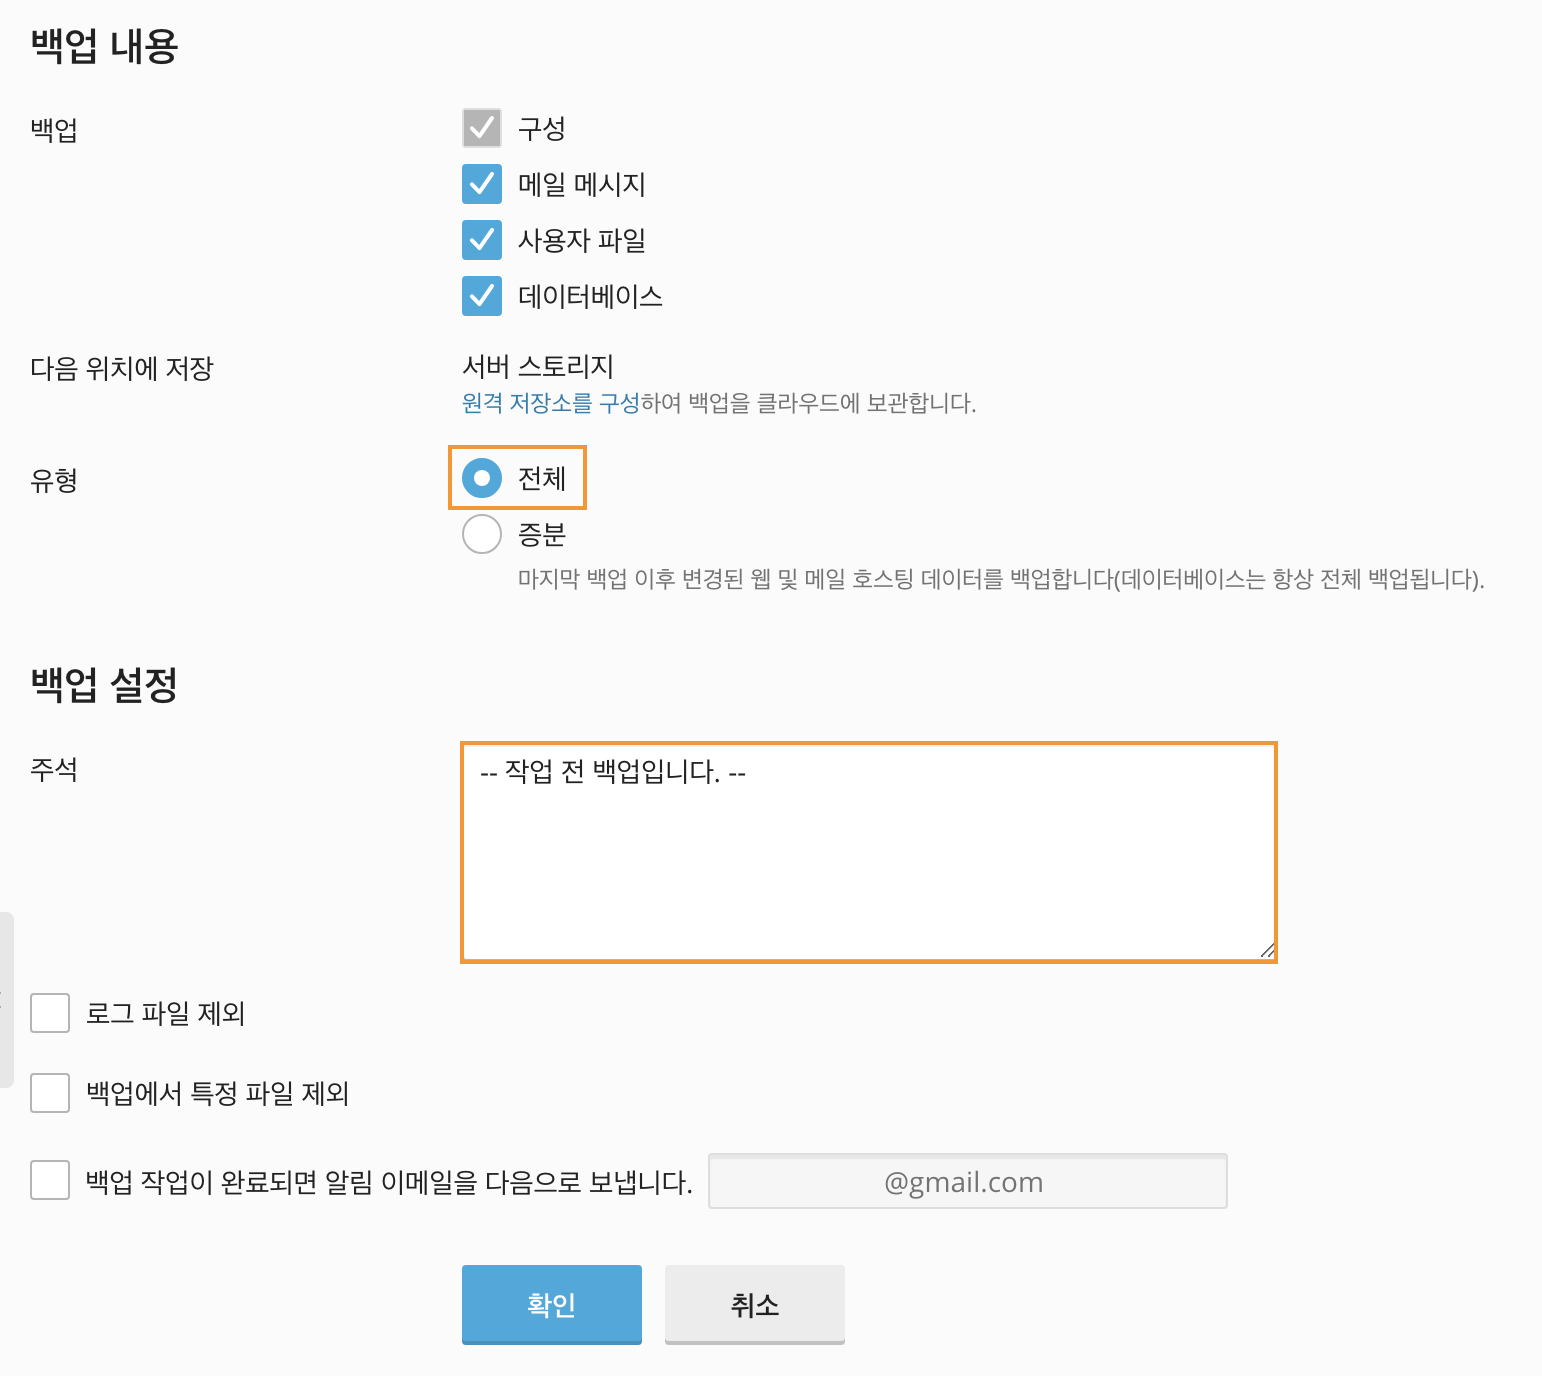
Task: Select the 전체 backup type radio button
Action: point(482,478)
